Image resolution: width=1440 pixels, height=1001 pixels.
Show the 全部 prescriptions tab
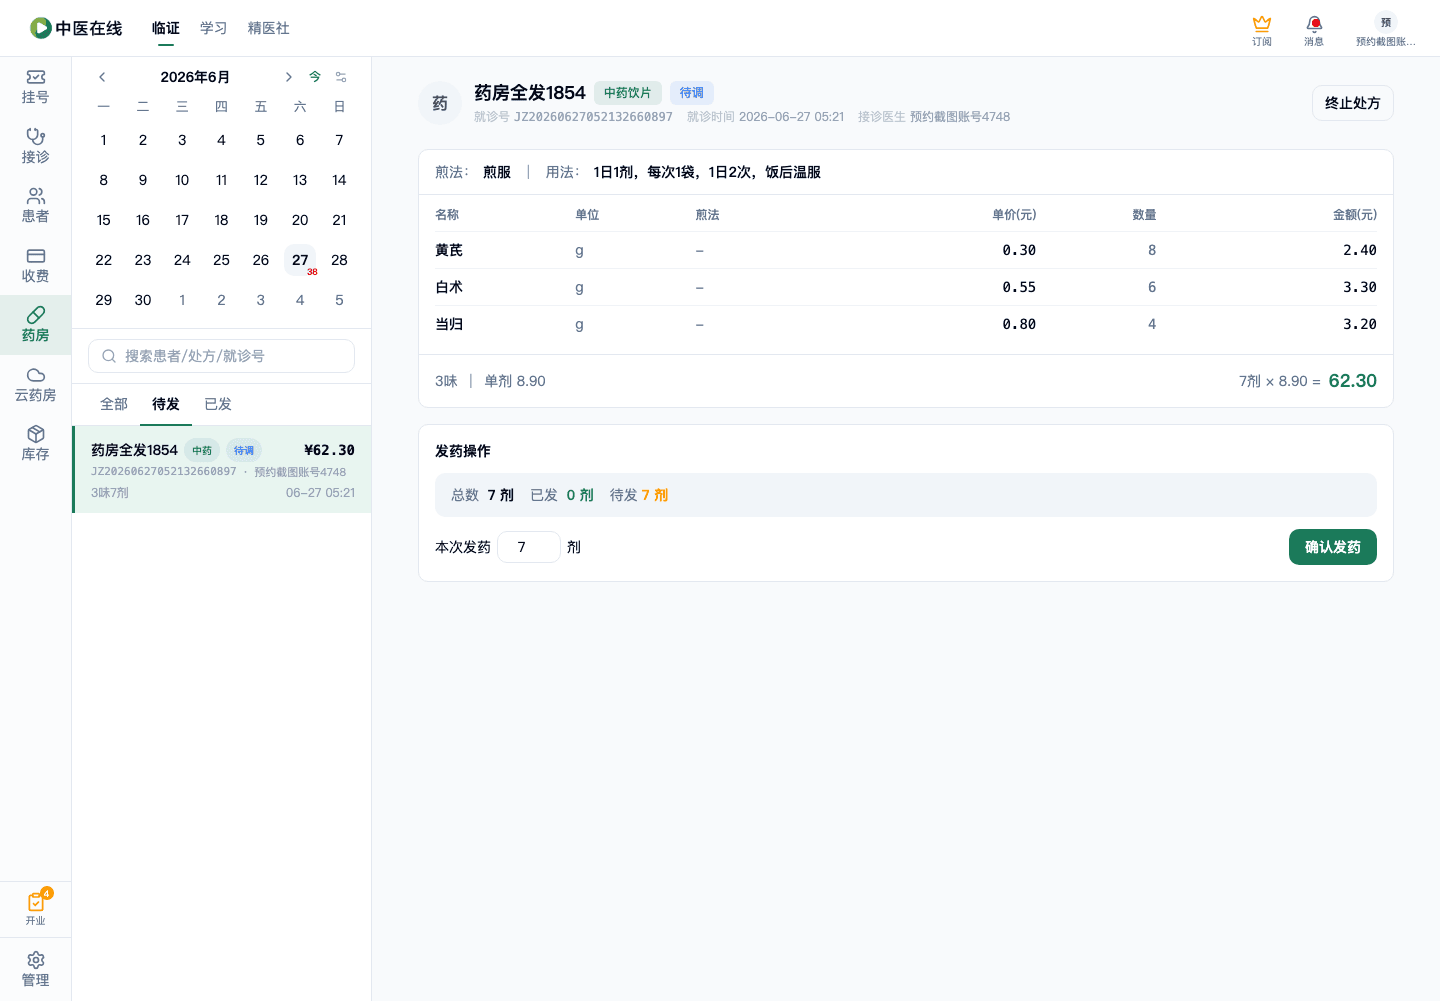(x=114, y=404)
